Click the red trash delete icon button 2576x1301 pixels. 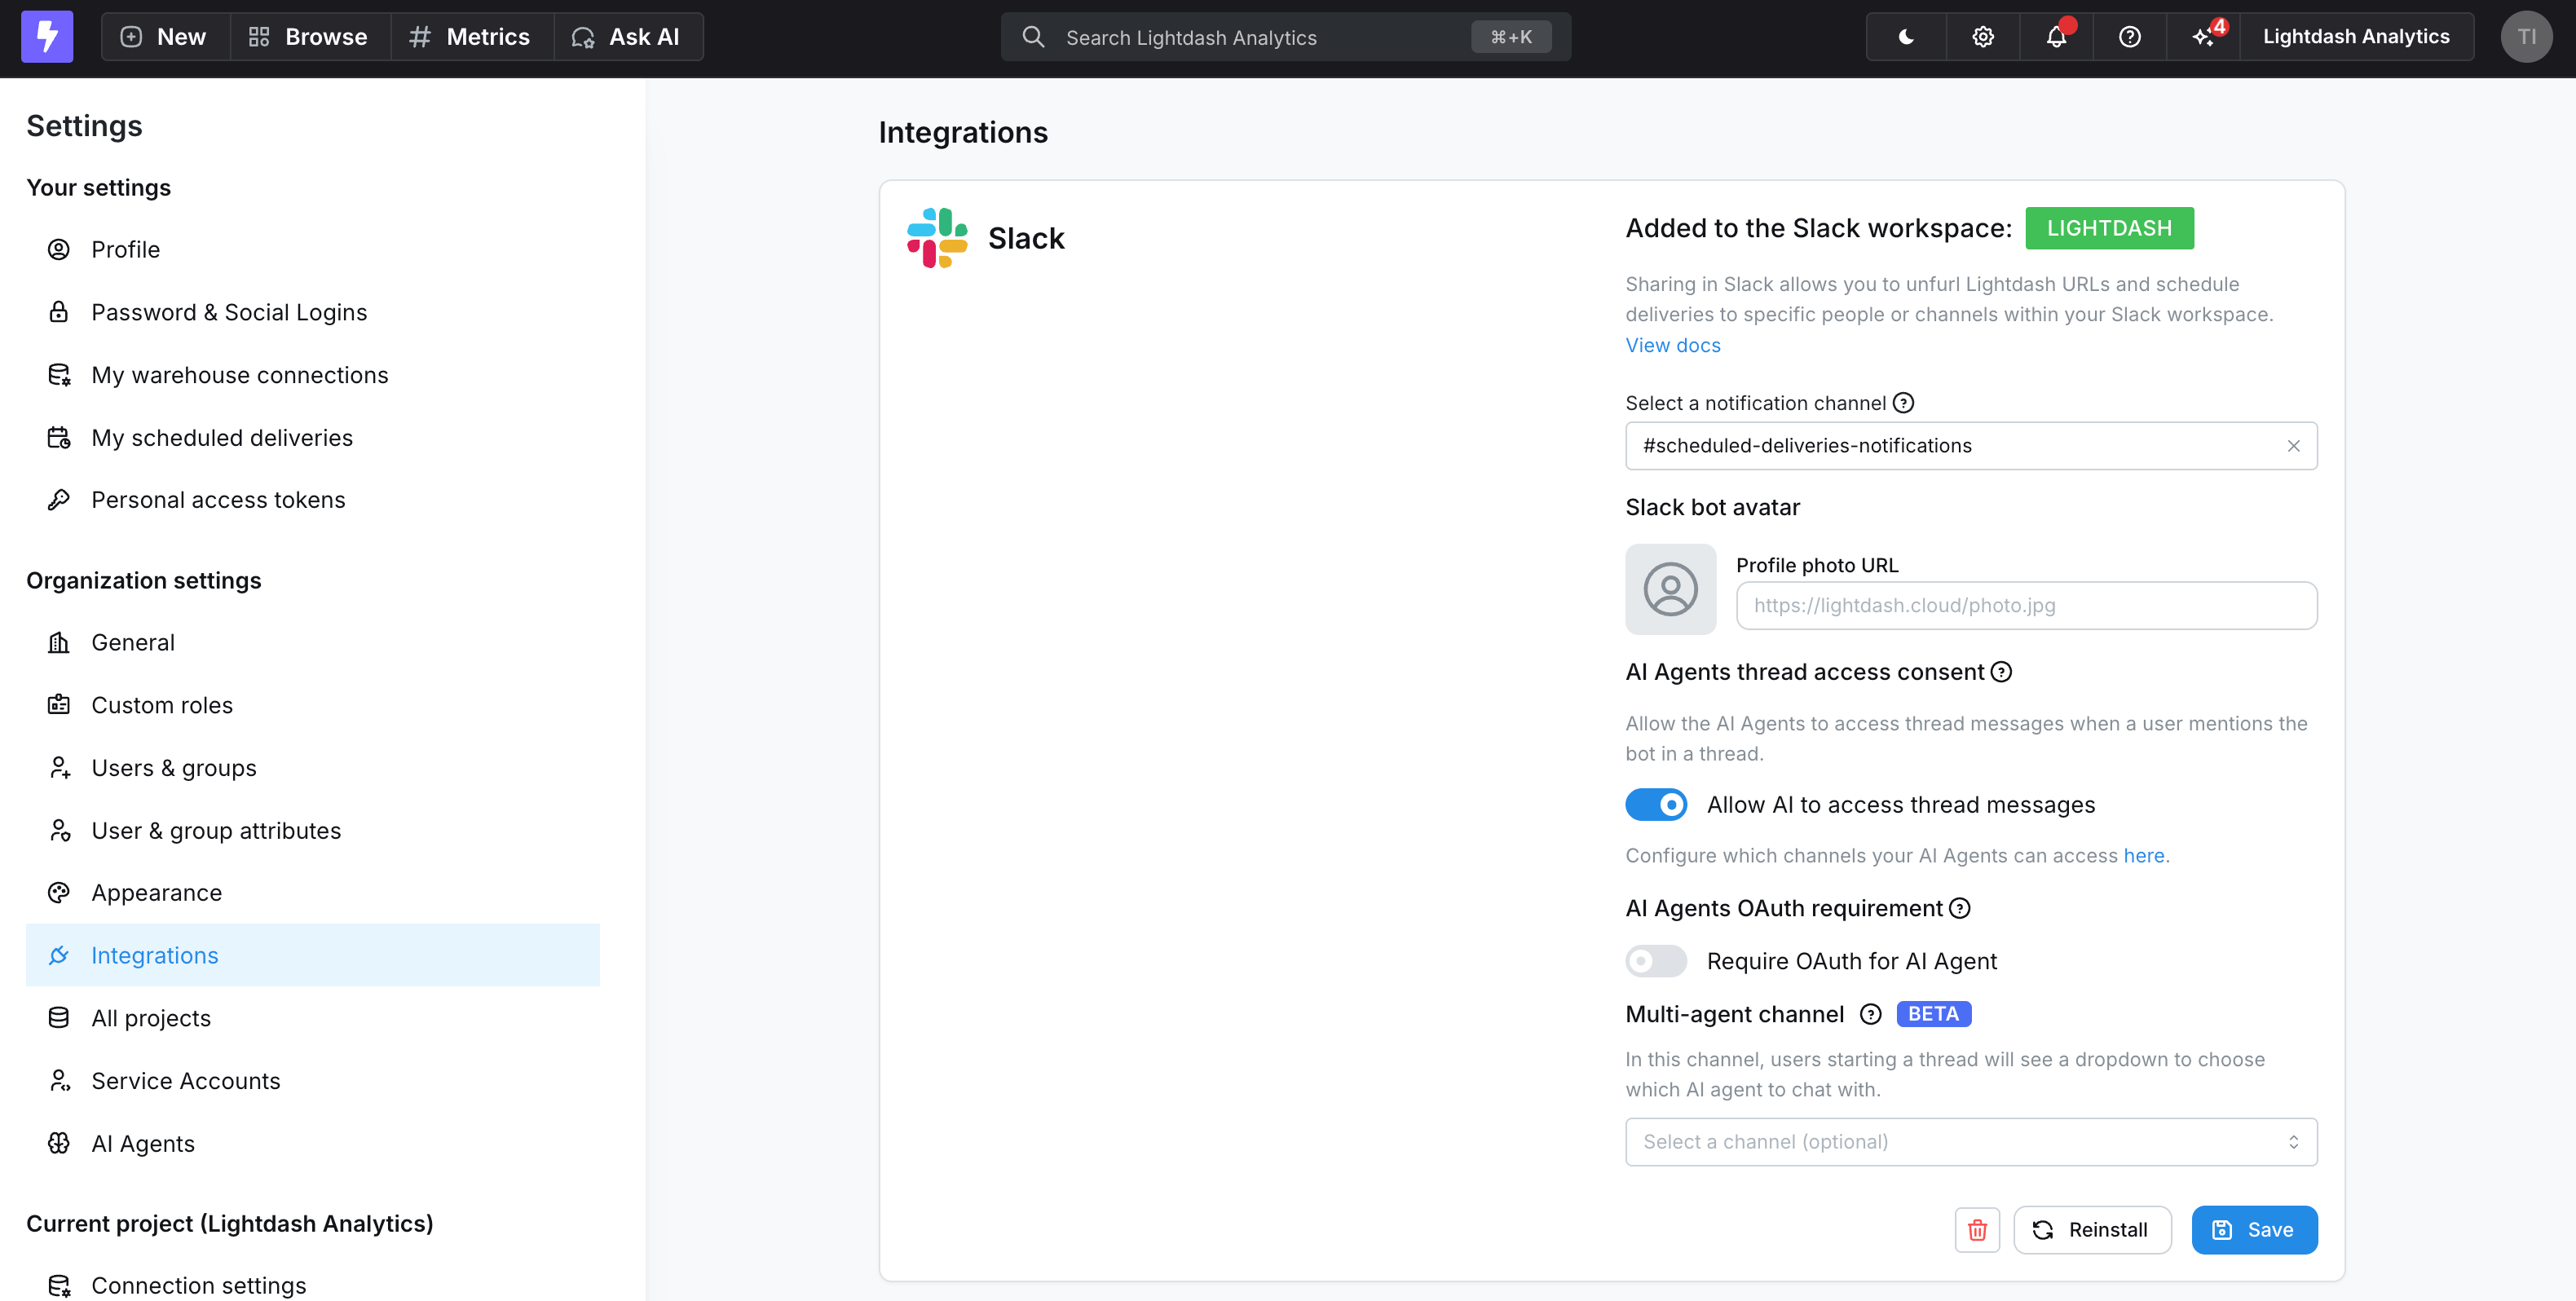click(x=1977, y=1229)
